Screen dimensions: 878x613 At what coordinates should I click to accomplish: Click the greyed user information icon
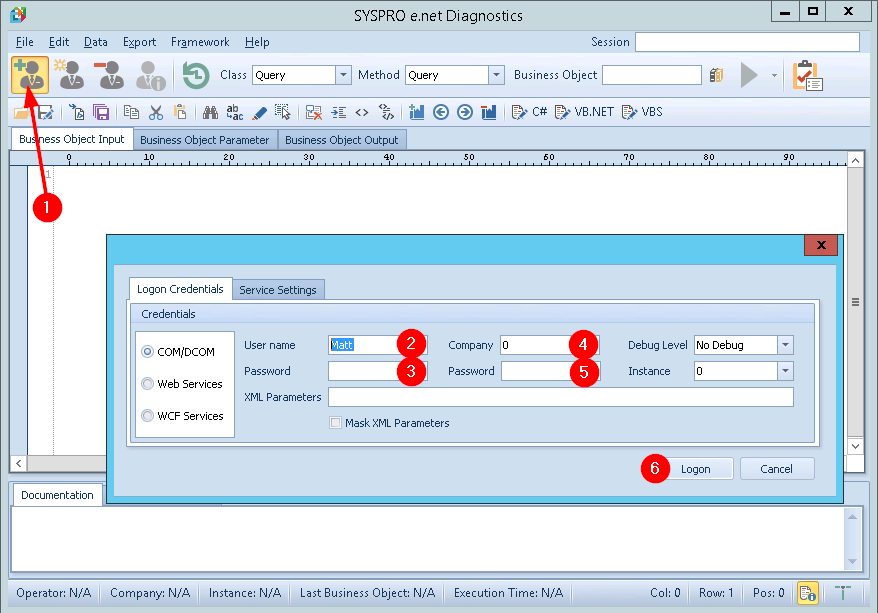pyautogui.click(x=150, y=75)
